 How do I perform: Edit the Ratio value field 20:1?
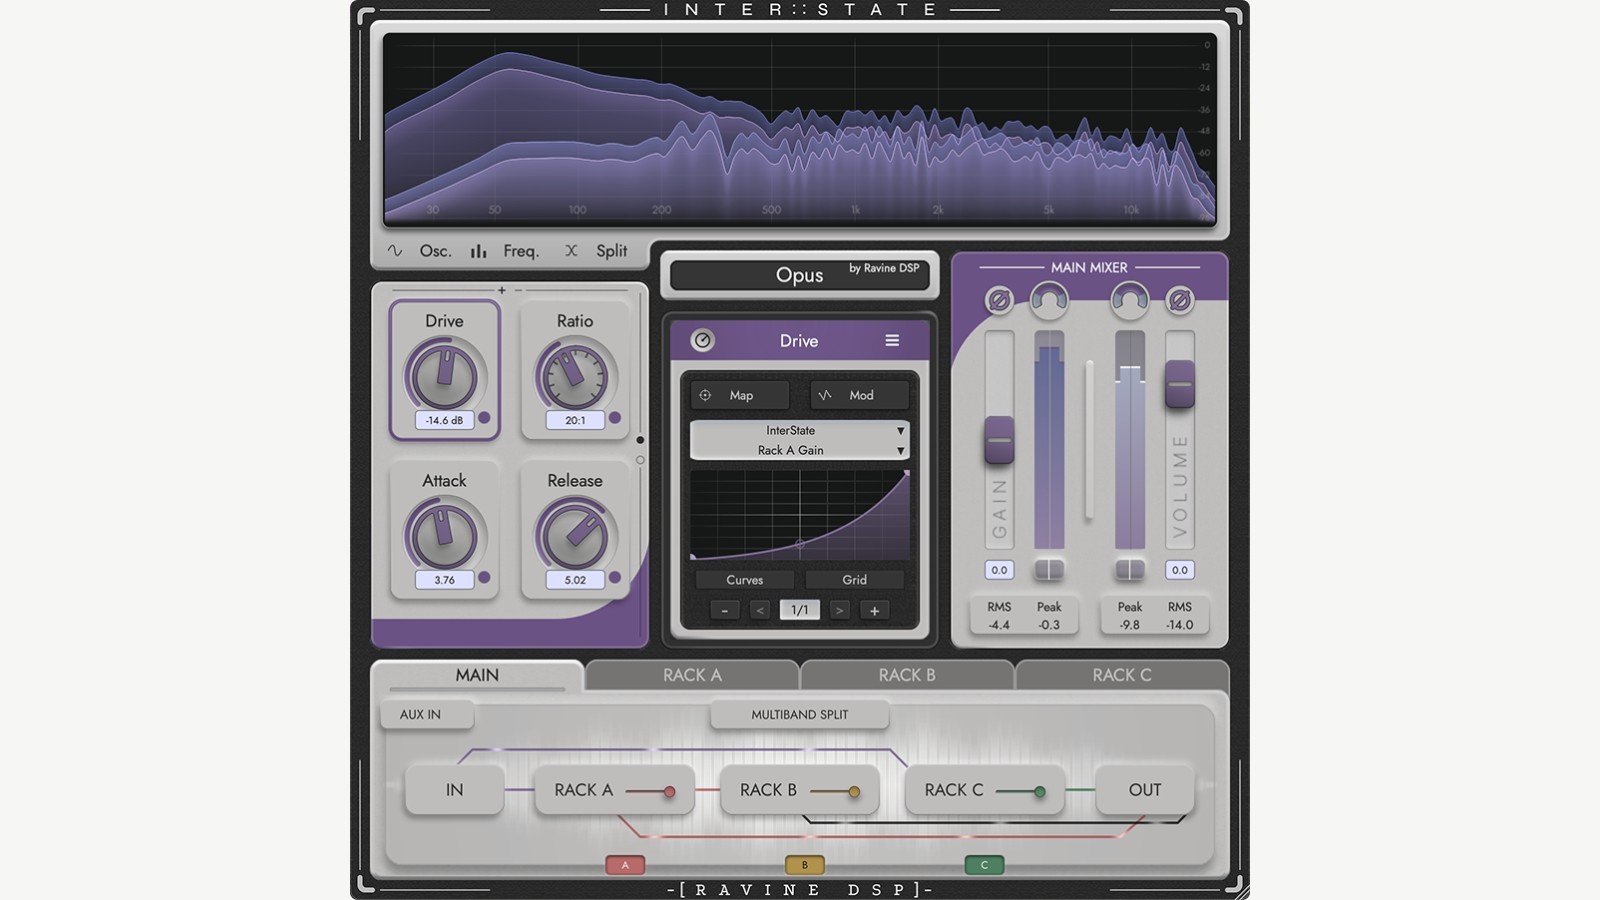click(575, 420)
